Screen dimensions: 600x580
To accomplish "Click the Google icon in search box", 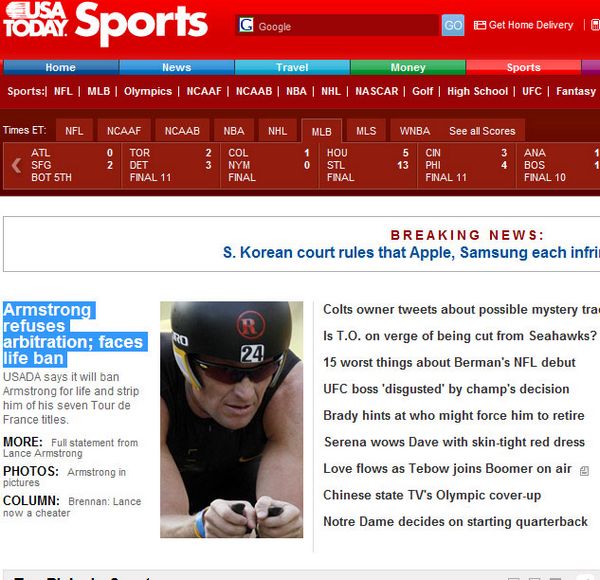I will [x=246, y=25].
